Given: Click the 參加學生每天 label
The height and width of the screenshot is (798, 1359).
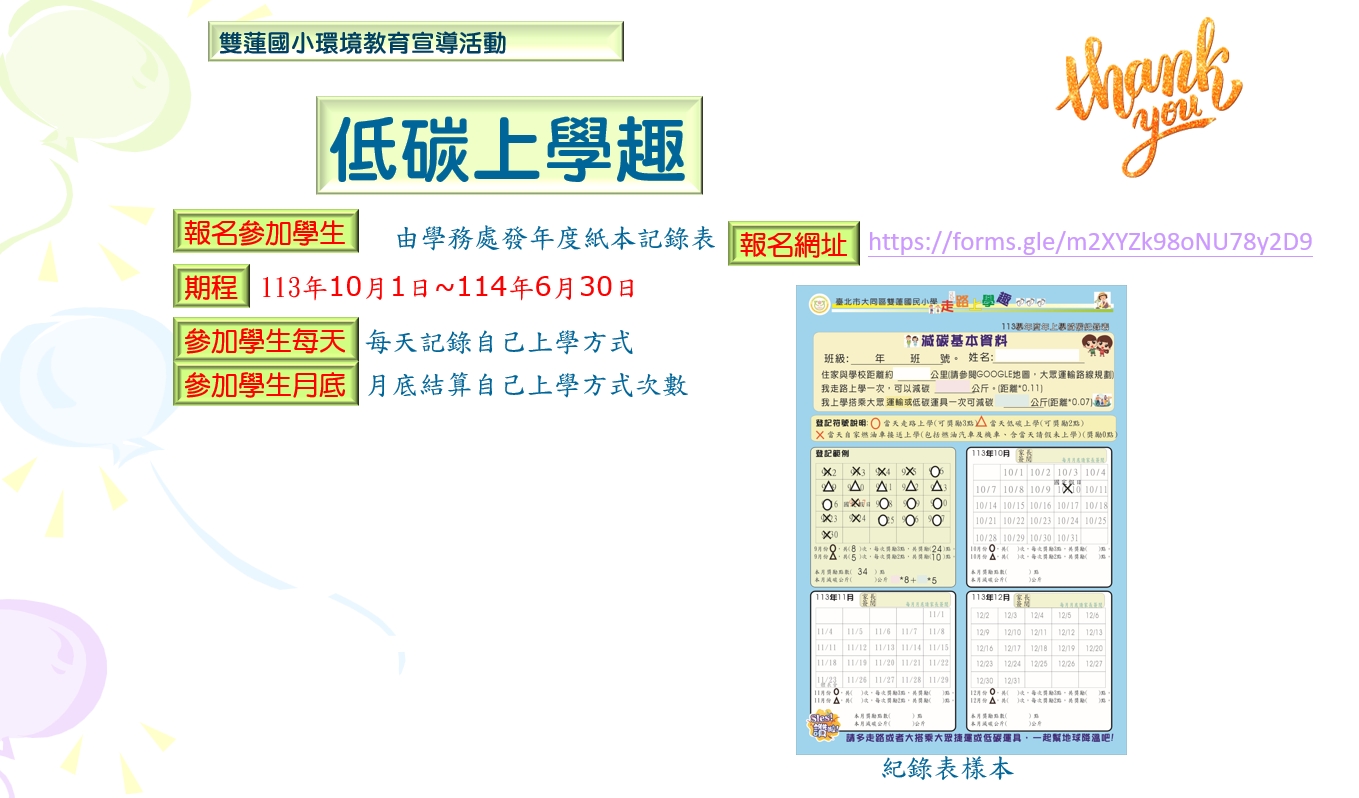Looking at the screenshot, I should coord(265,342).
